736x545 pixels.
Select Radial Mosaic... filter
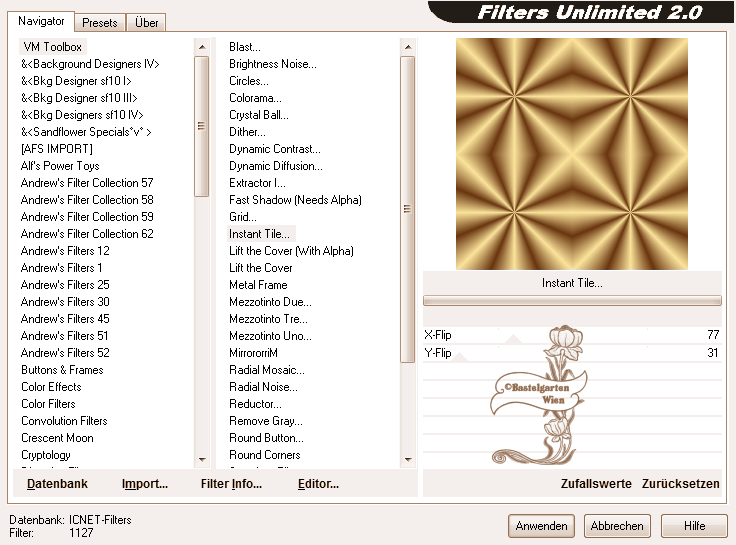coord(267,370)
